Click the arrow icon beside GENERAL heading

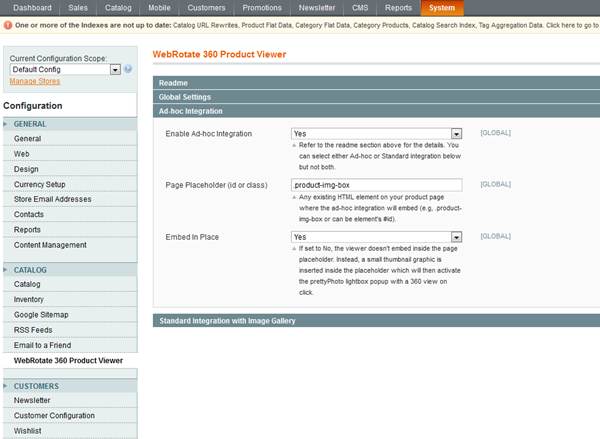[x=7, y=124]
